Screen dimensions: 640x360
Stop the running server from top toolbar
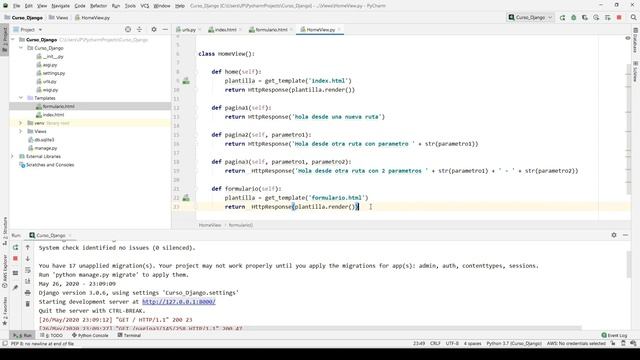click(x=619, y=18)
